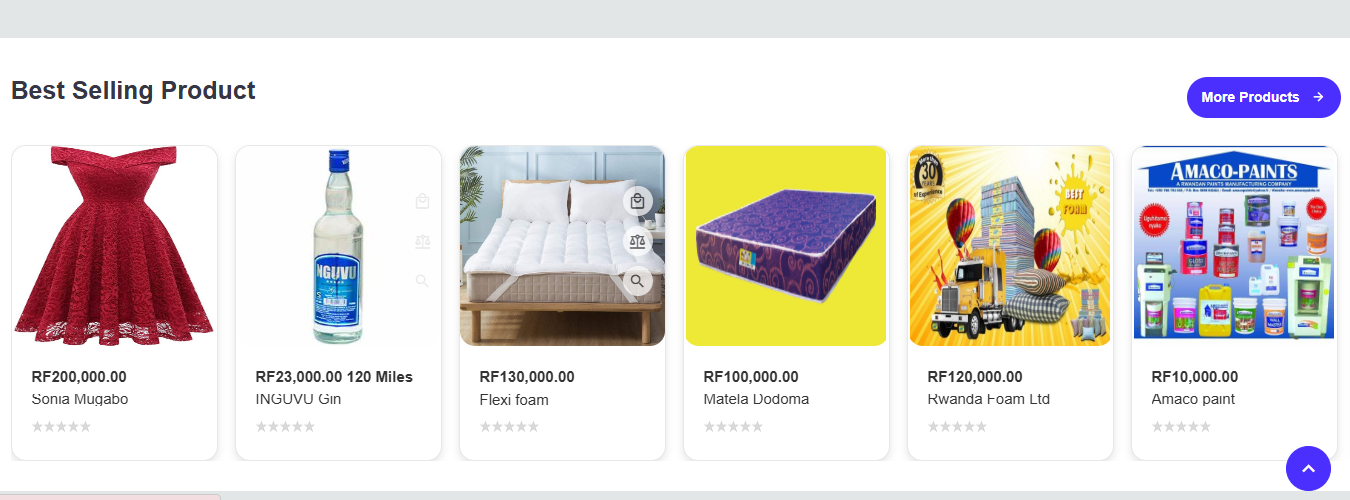Viewport: 1350px width, 500px height.
Task: Open the Sonia Mugabo product link
Action: pyautogui.click(x=80, y=399)
